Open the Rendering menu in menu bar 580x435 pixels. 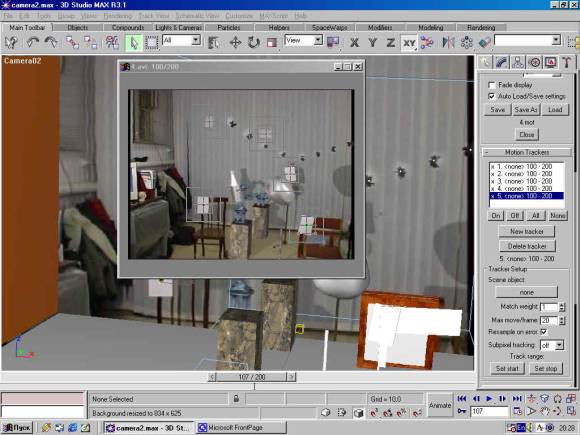pyautogui.click(x=118, y=16)
